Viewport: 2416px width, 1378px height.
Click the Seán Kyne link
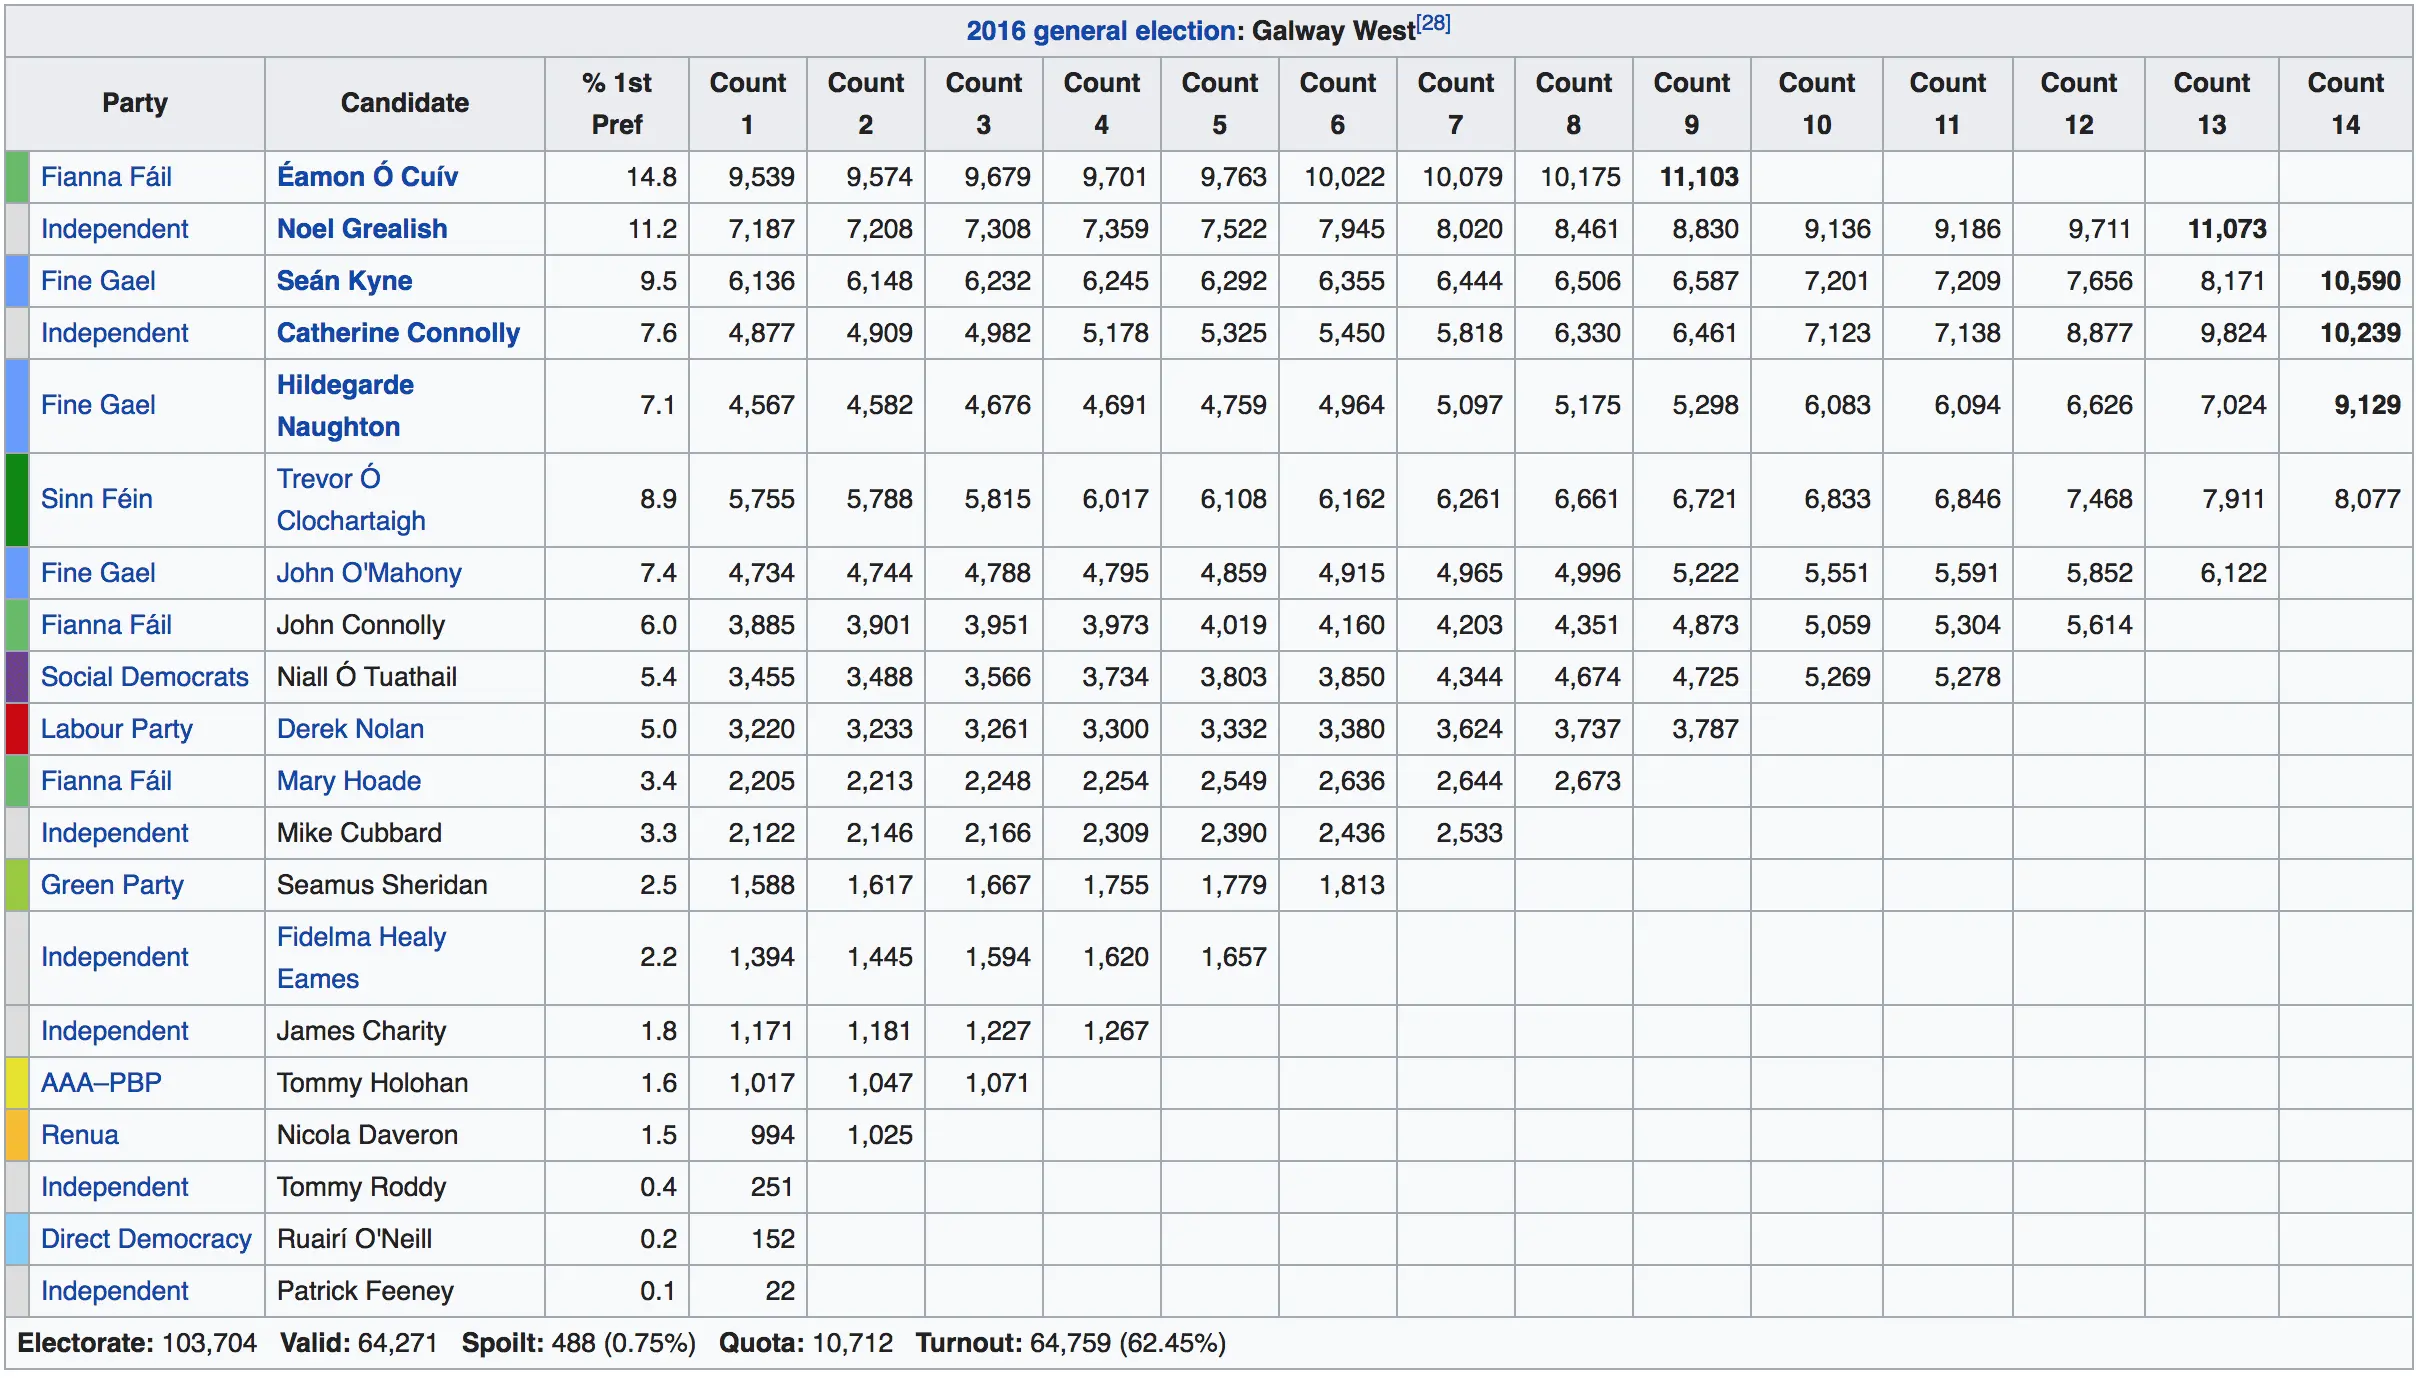coord(344,281)
